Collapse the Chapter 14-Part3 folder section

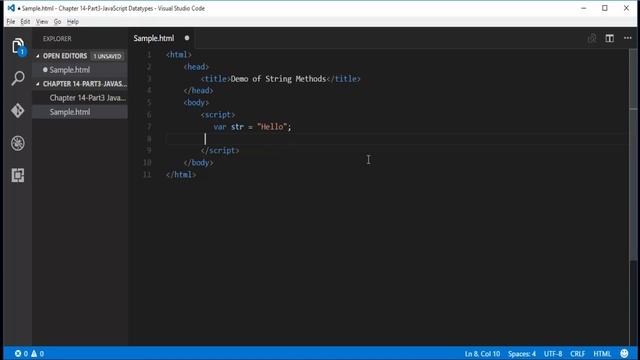click(38, 84)
